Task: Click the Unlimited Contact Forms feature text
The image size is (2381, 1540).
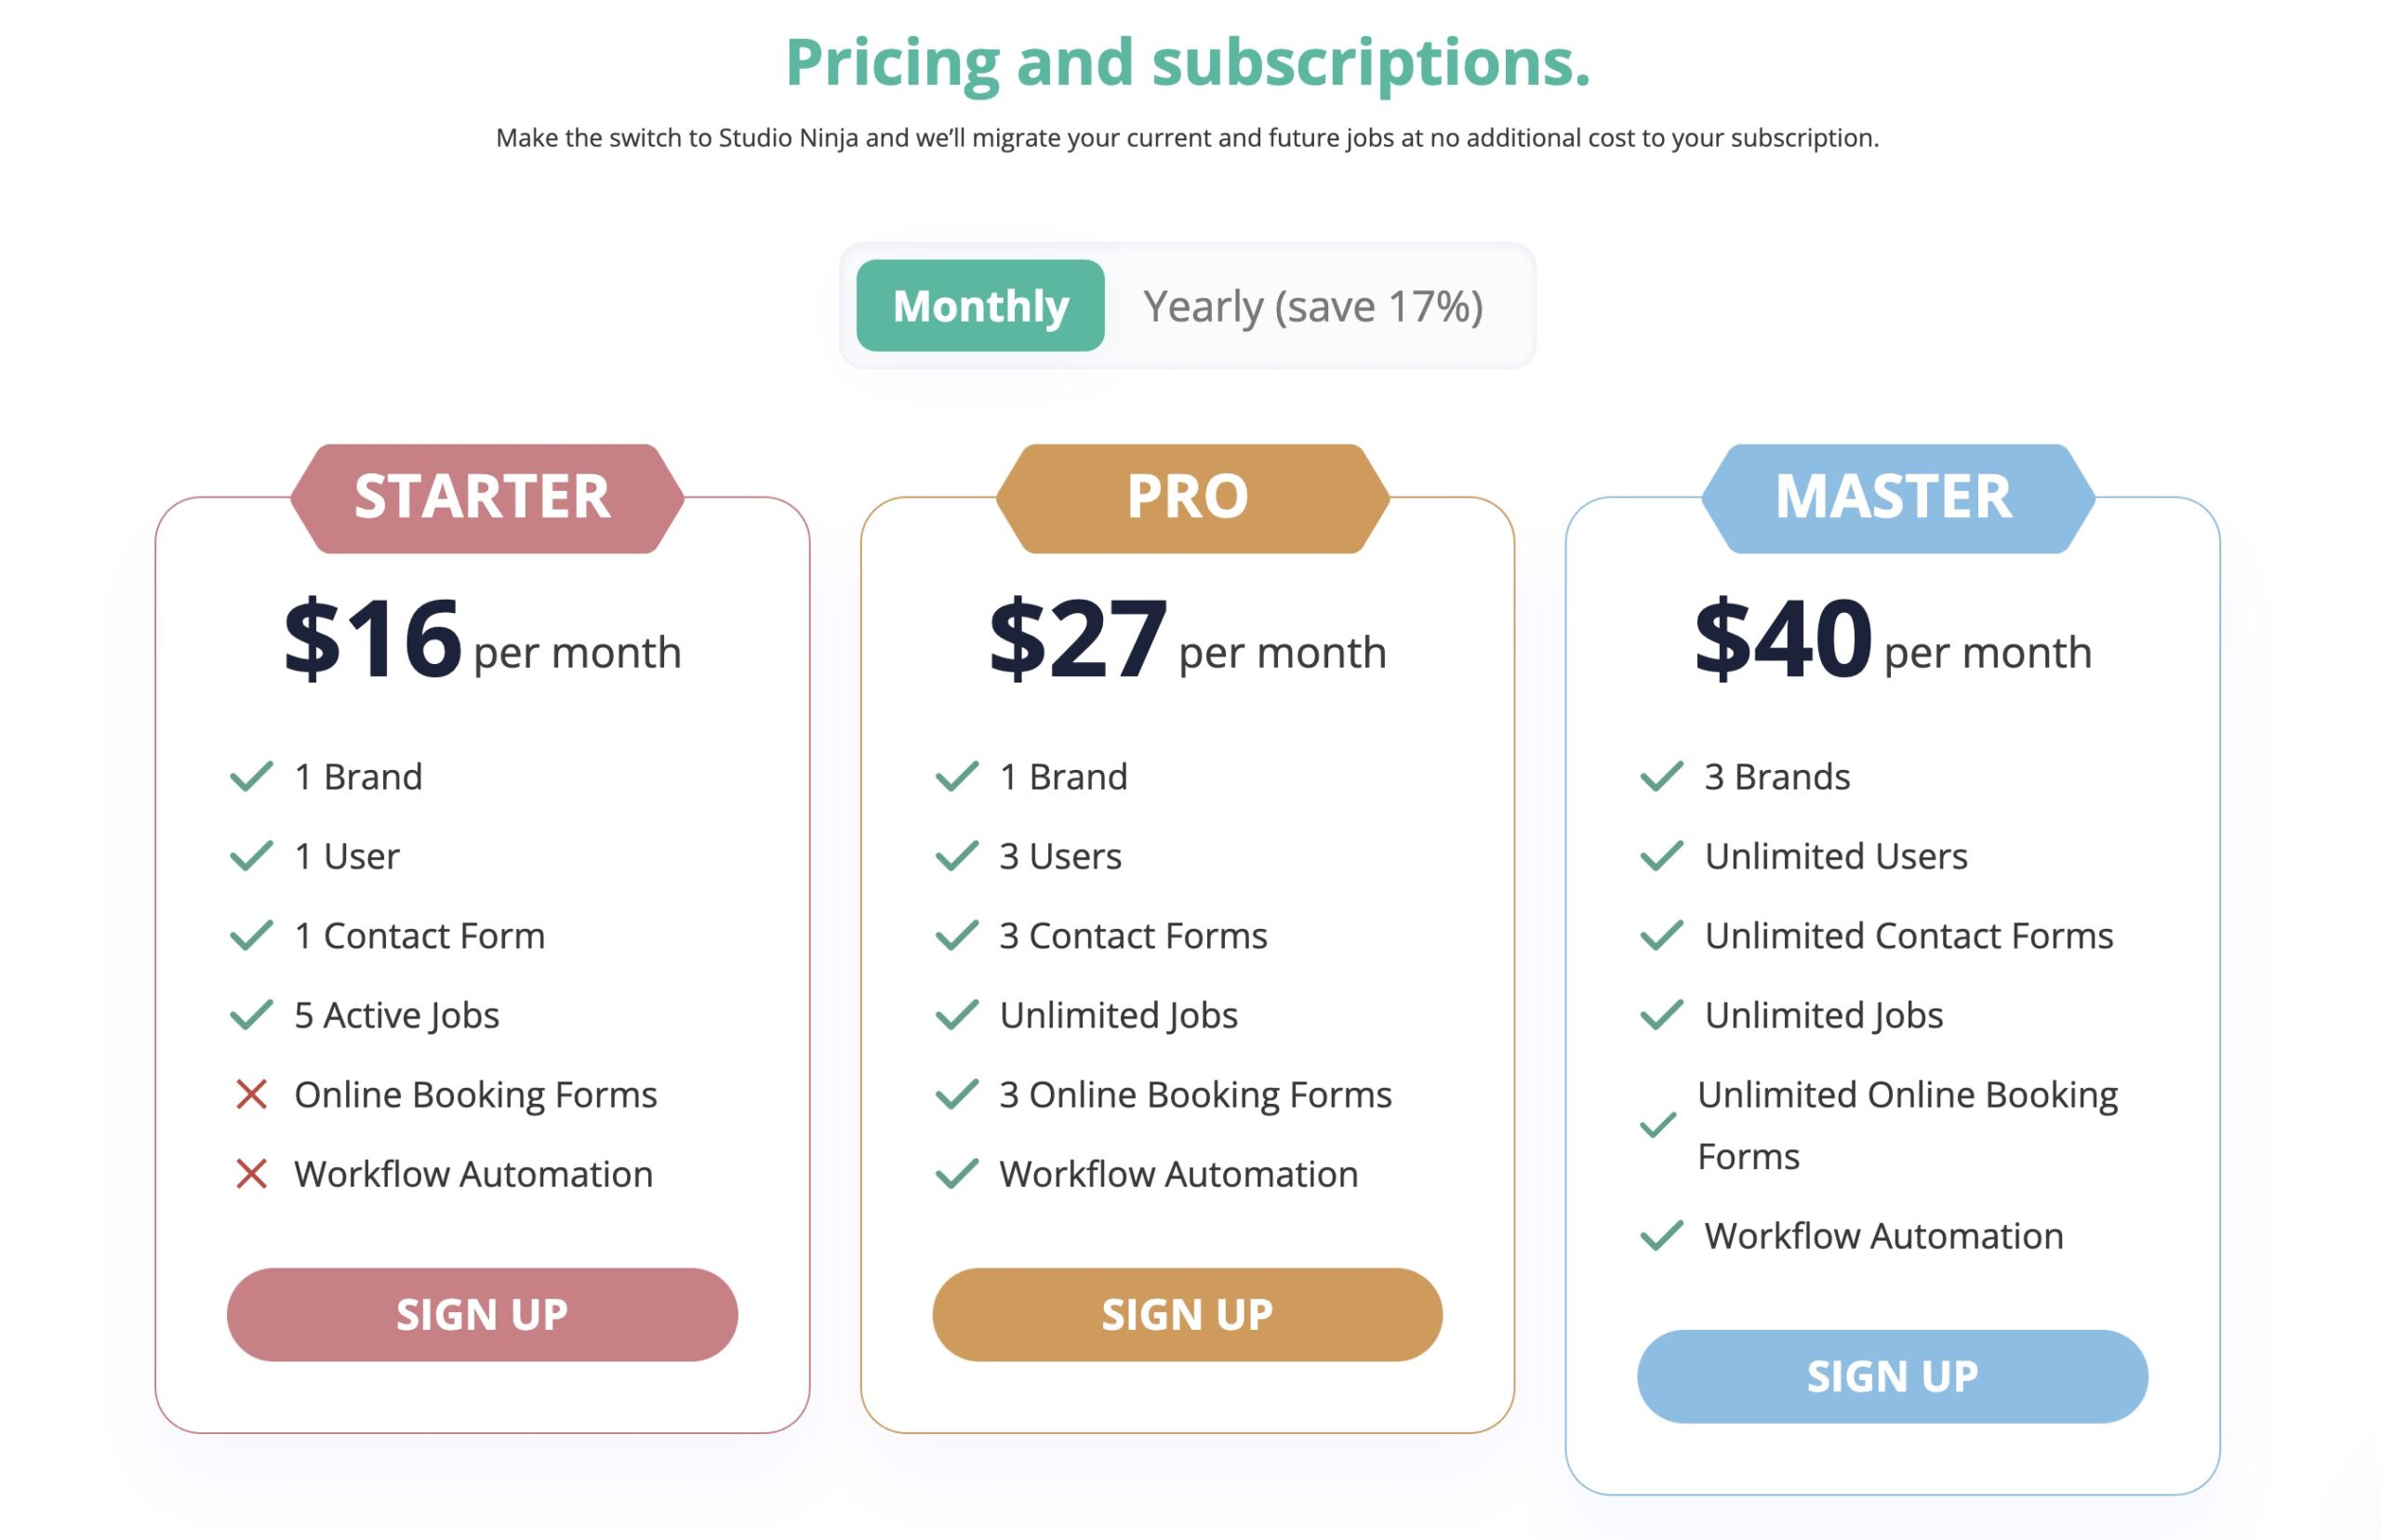Action: point(1908,935)
